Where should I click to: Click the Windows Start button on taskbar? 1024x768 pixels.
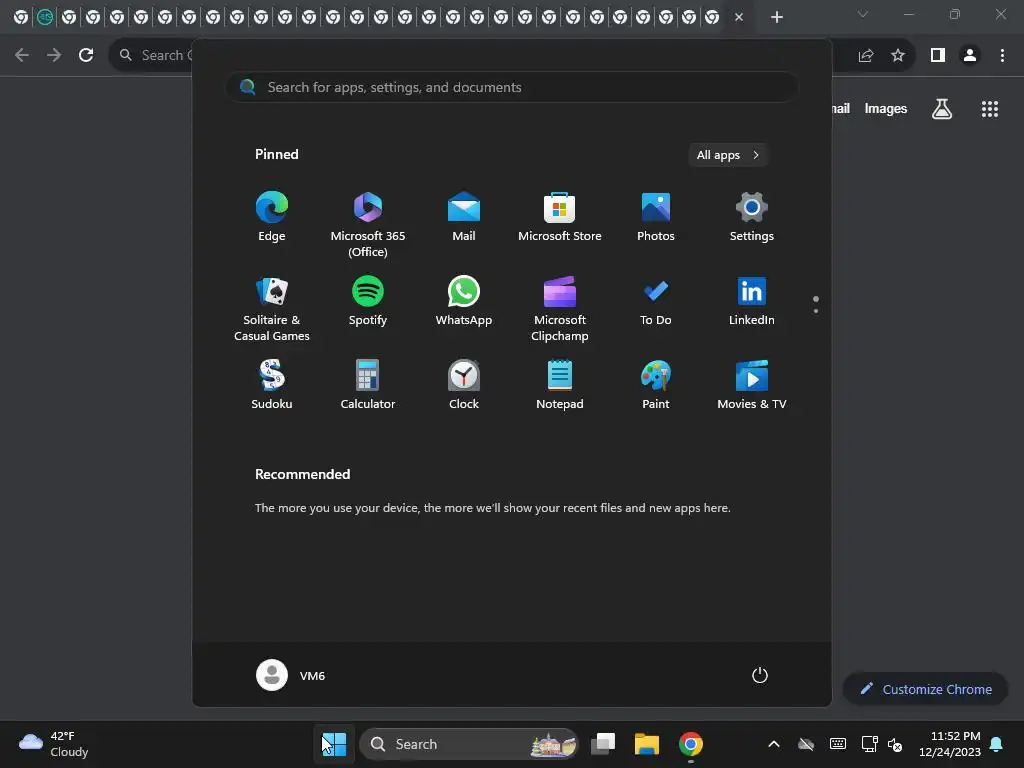(x=334, y=744)
